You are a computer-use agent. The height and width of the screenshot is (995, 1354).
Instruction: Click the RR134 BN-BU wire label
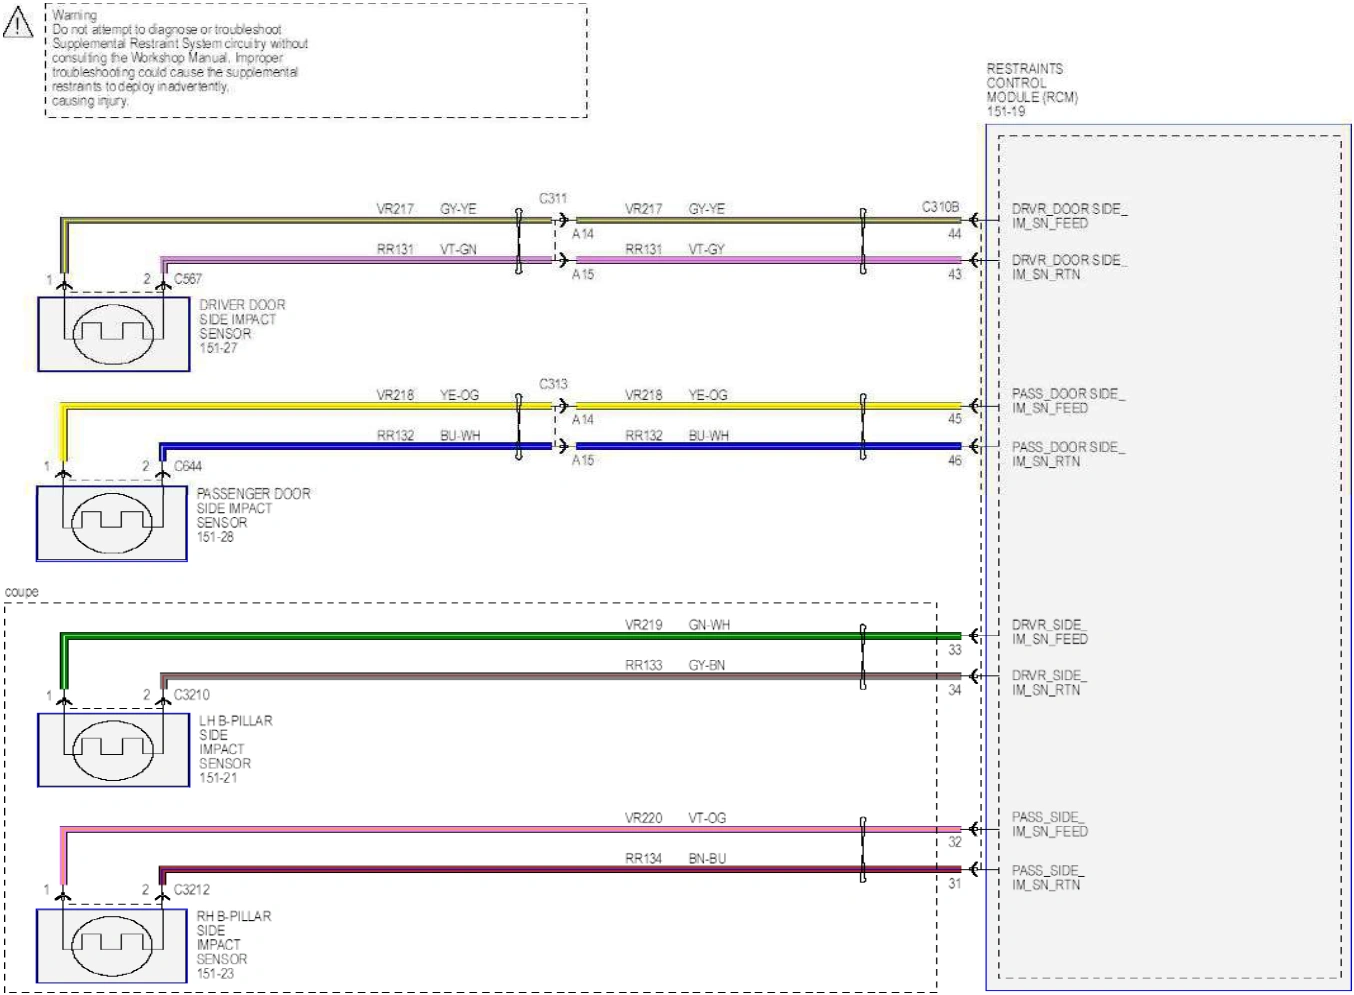pyautogui.click(x=675, y=859)
